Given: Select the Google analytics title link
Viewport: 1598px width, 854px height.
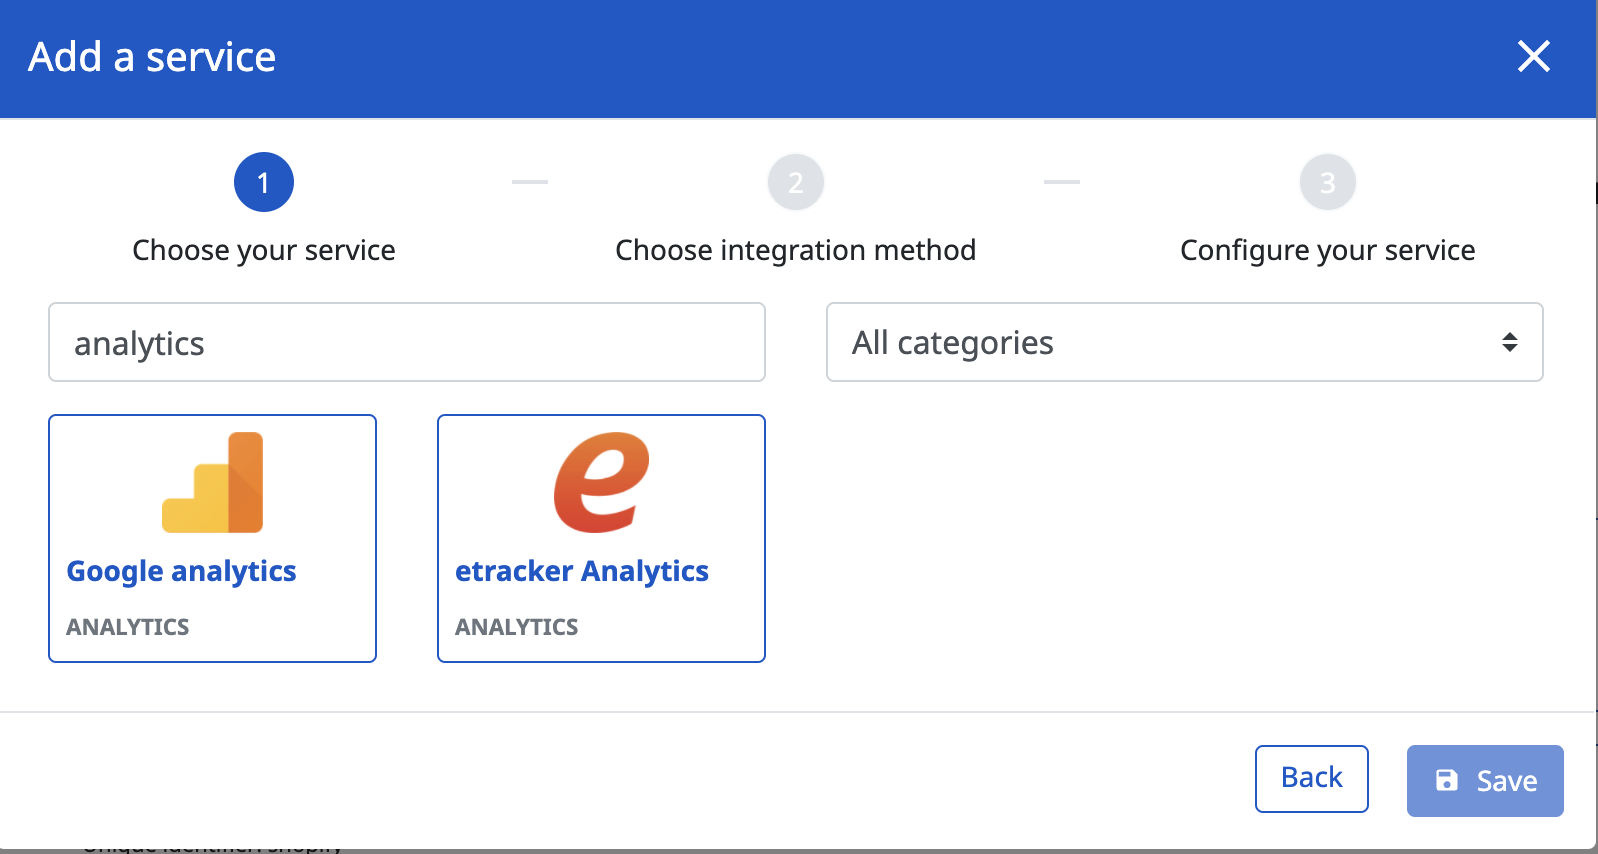Looking at the screenshot, I should [181, 571].
